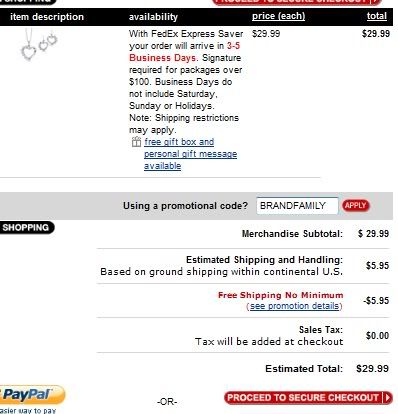
Task: Click the 3-5 Business Days text
Action: 184,52
